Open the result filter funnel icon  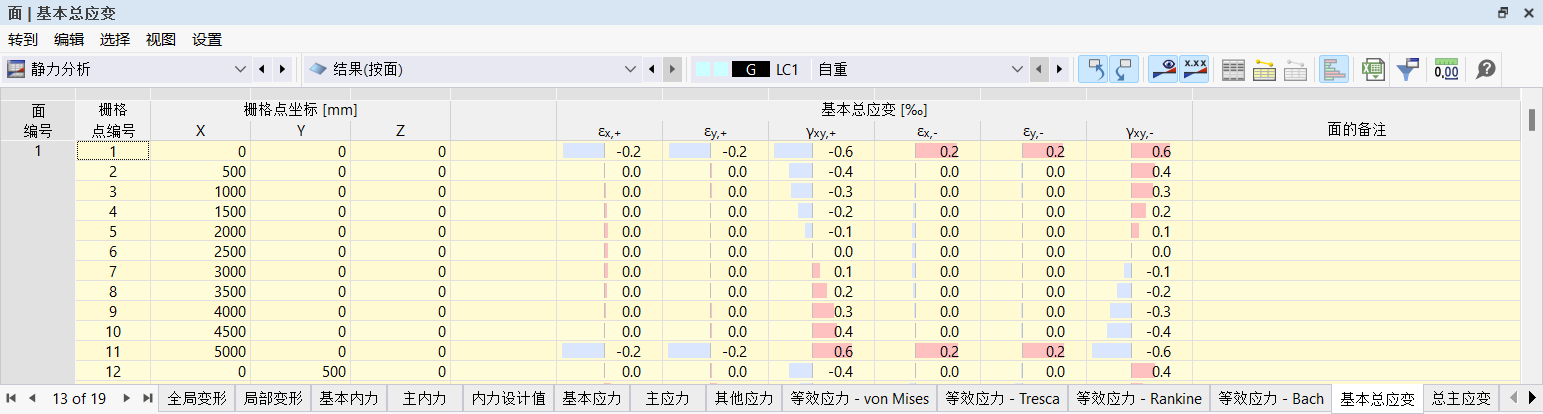(x=1408, y=69)
